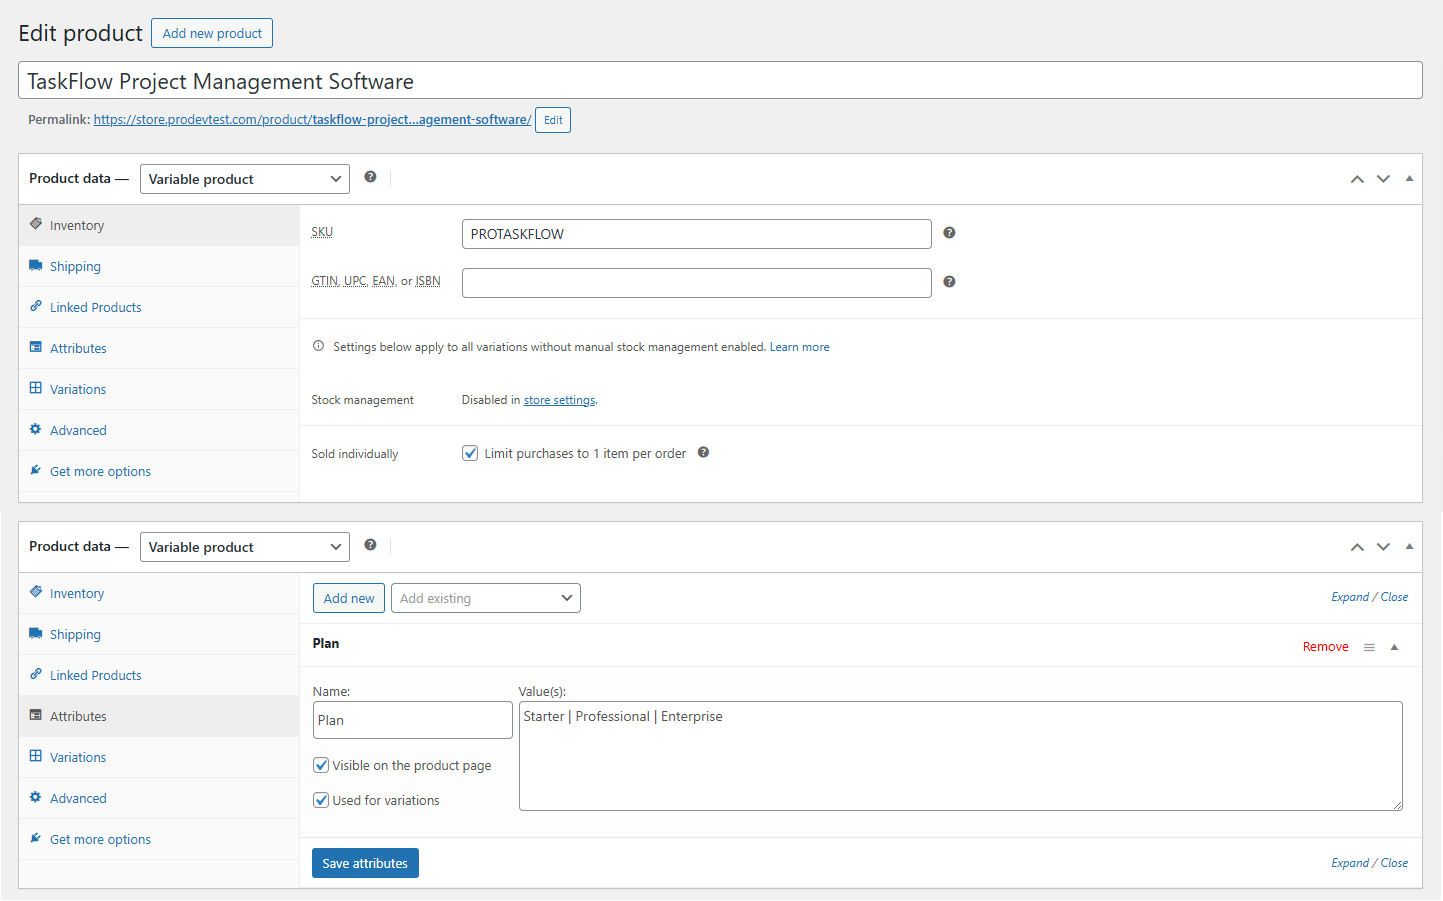
Task: Click help icon beside lower product type dropdown
Action: click(x=371, y=545)
